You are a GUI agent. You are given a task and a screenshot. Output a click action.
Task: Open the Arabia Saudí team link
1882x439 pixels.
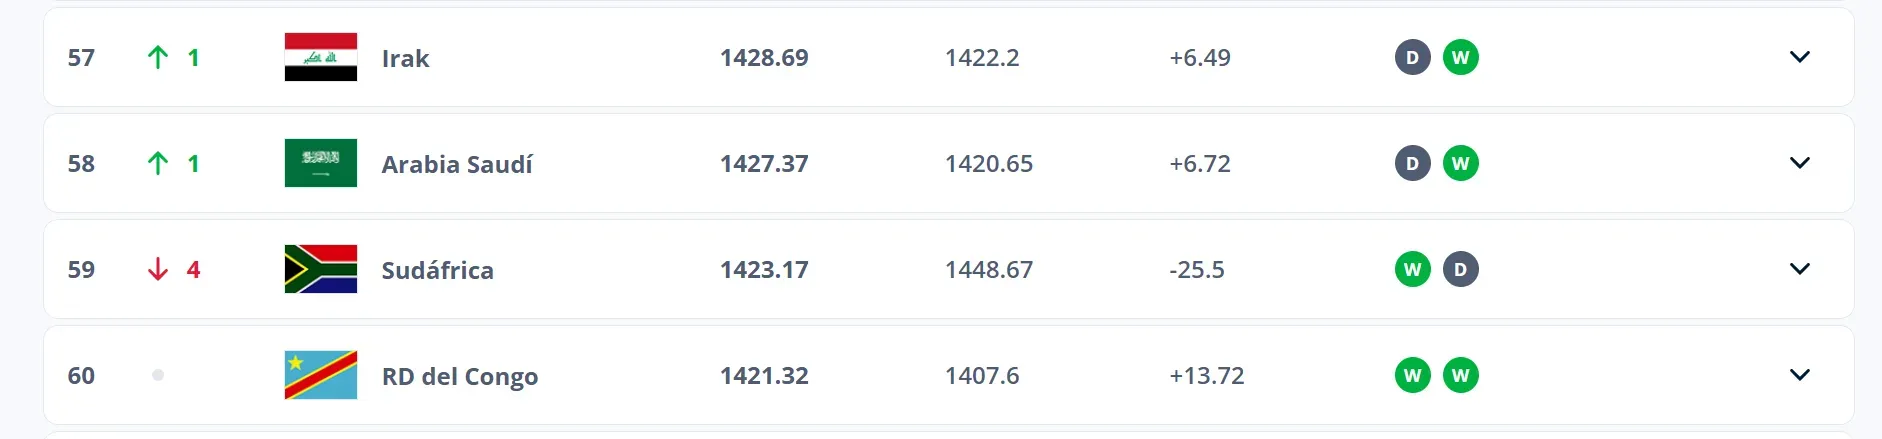457,164
